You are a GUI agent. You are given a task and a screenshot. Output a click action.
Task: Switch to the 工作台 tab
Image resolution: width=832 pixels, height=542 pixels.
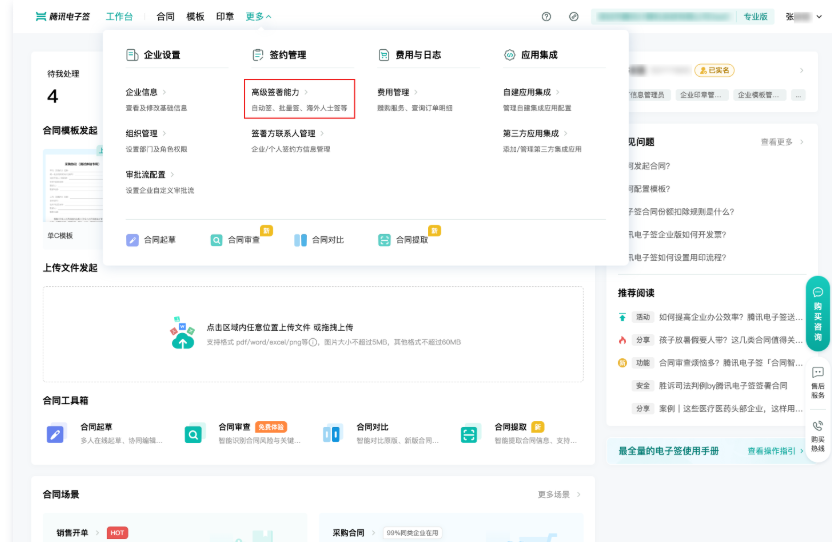(x=119, y=17)
